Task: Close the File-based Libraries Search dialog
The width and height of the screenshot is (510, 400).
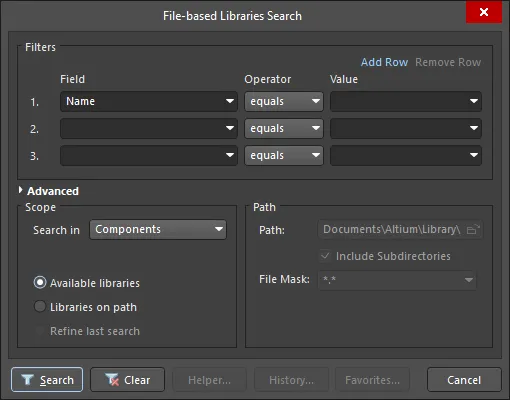Action: (x=484, y=12)
